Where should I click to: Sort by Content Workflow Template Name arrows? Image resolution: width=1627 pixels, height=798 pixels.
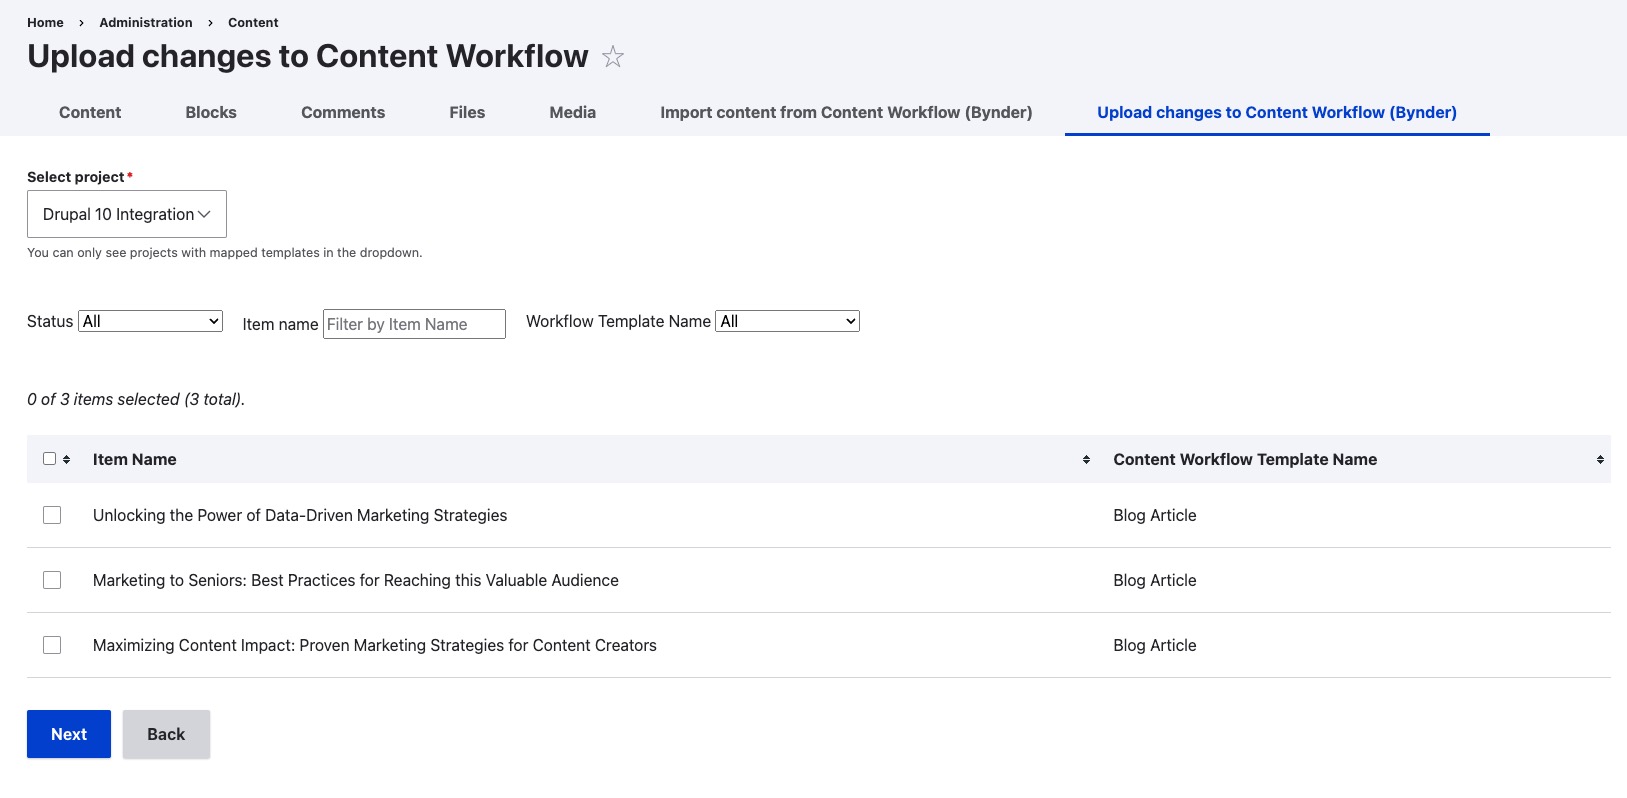click(1600, 460)
